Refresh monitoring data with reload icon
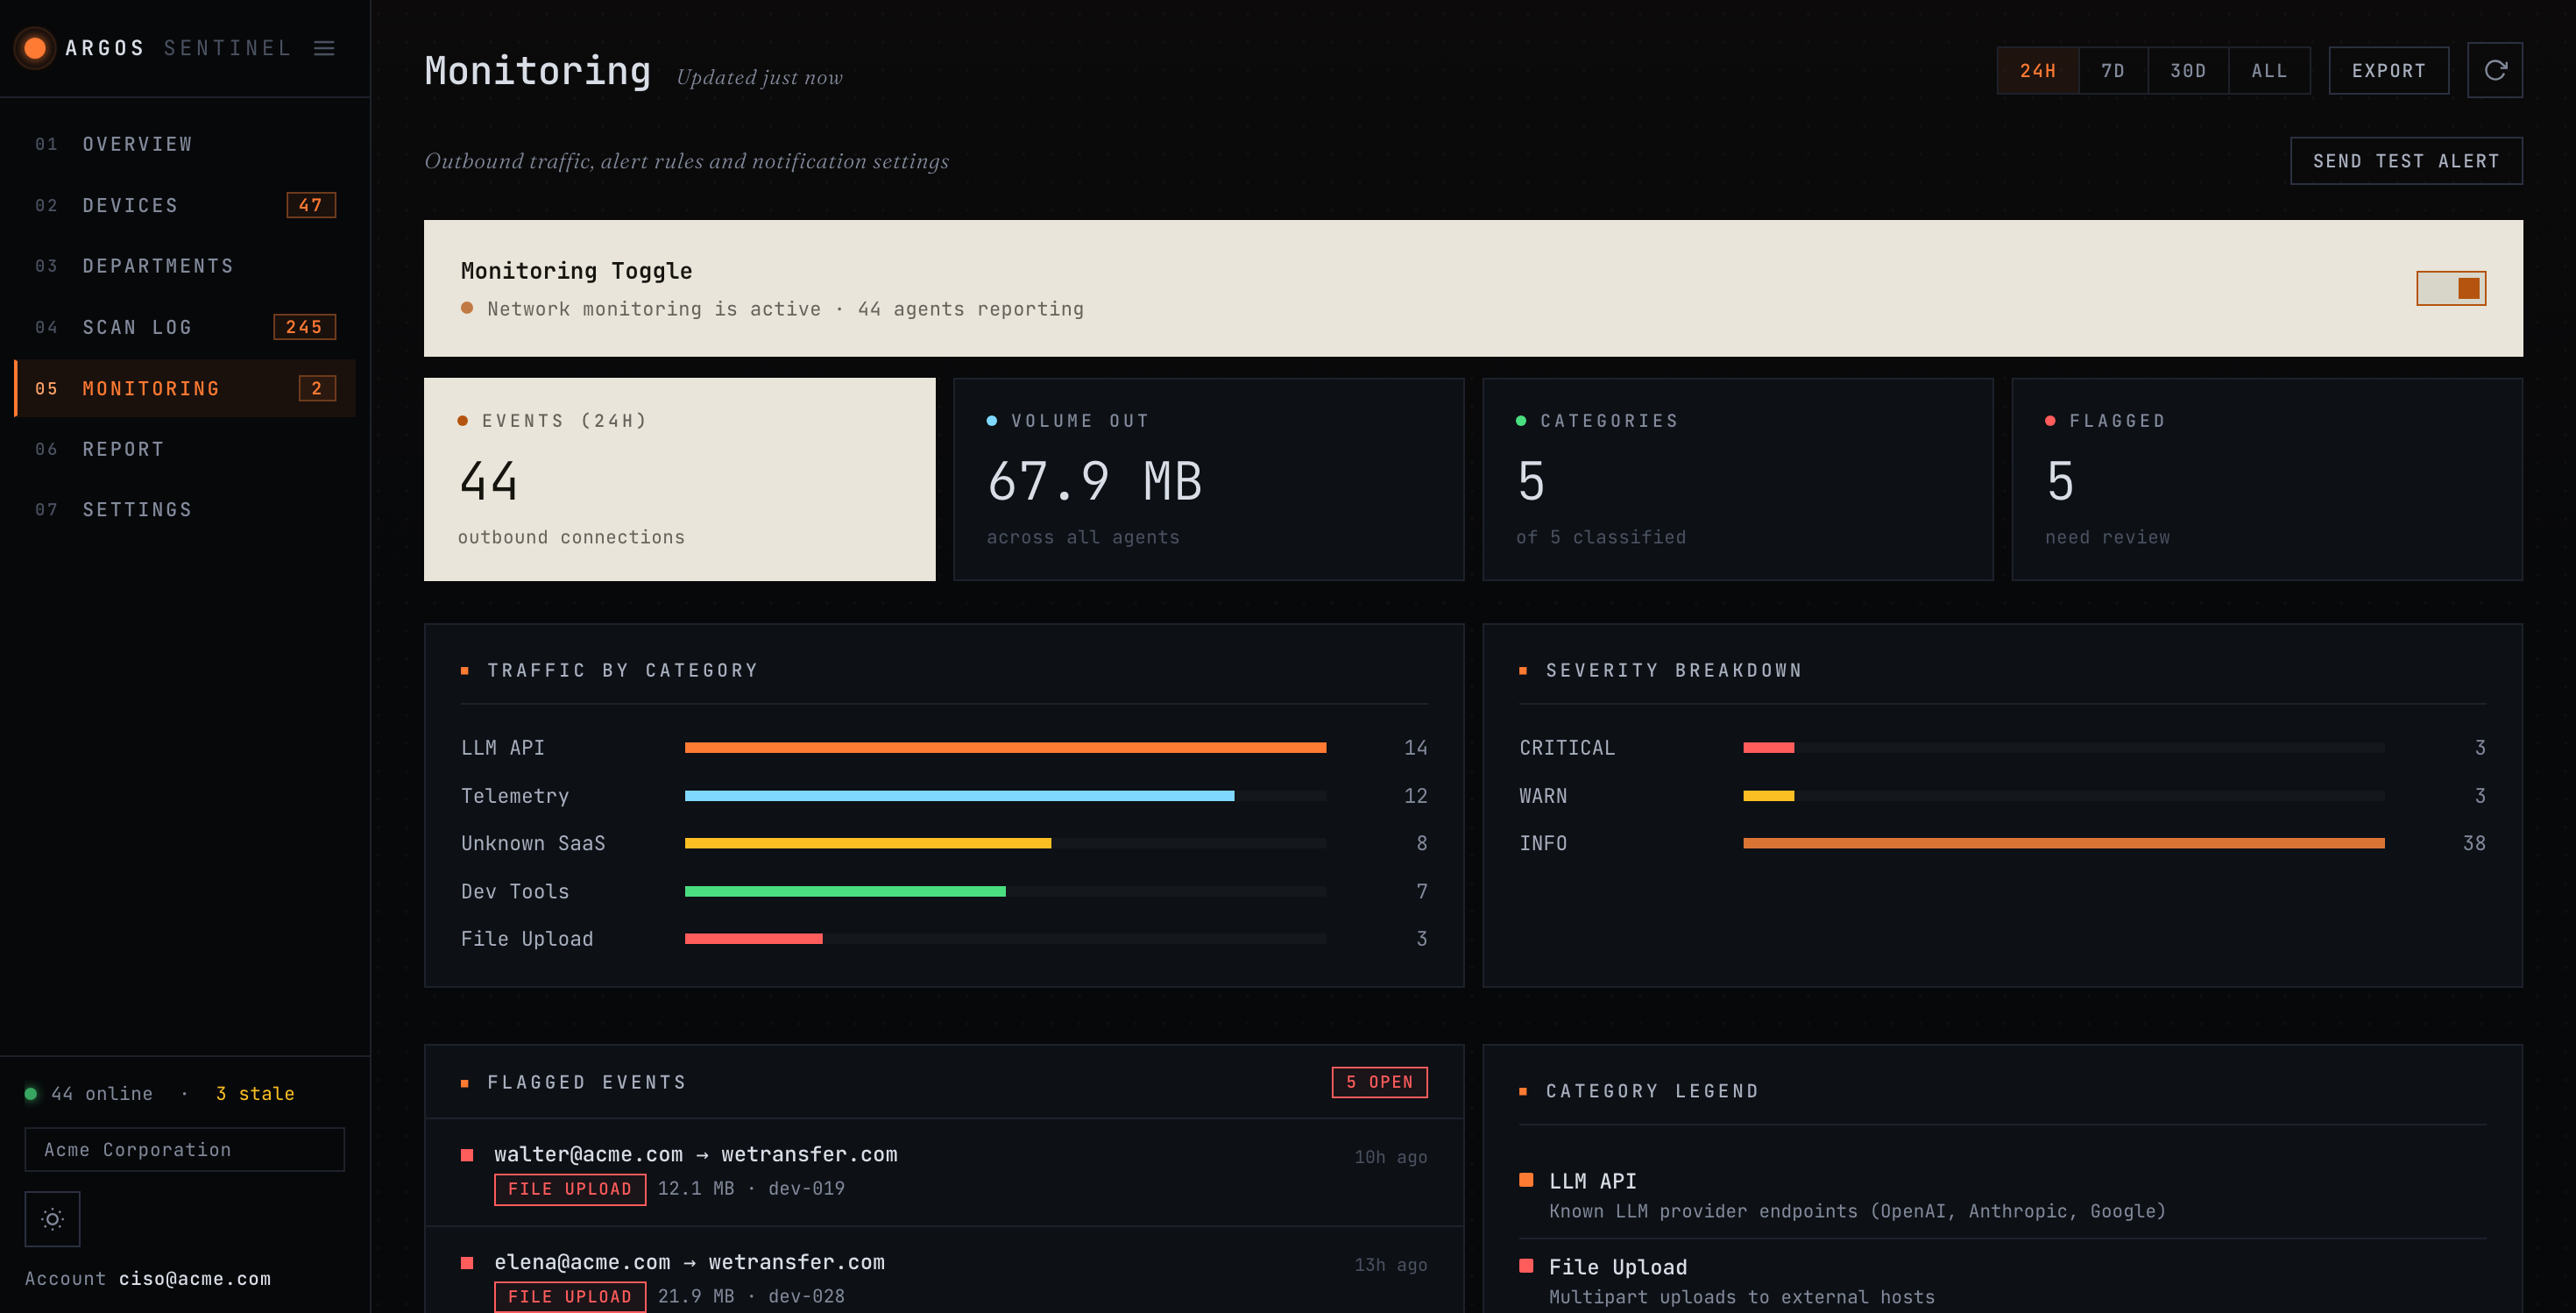The width and height of the screenshot is (2576, 1313). coord(2495,70)
